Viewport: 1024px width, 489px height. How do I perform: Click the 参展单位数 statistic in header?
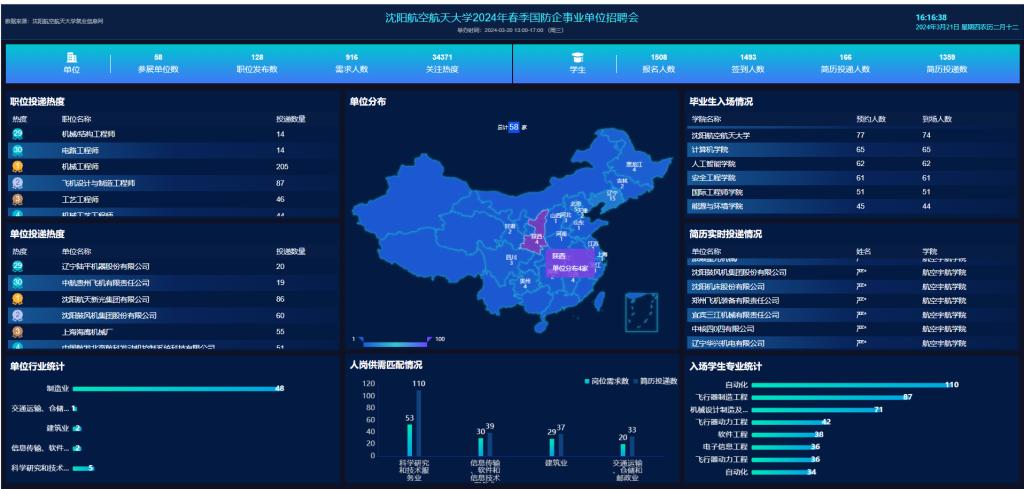point(158,69)
